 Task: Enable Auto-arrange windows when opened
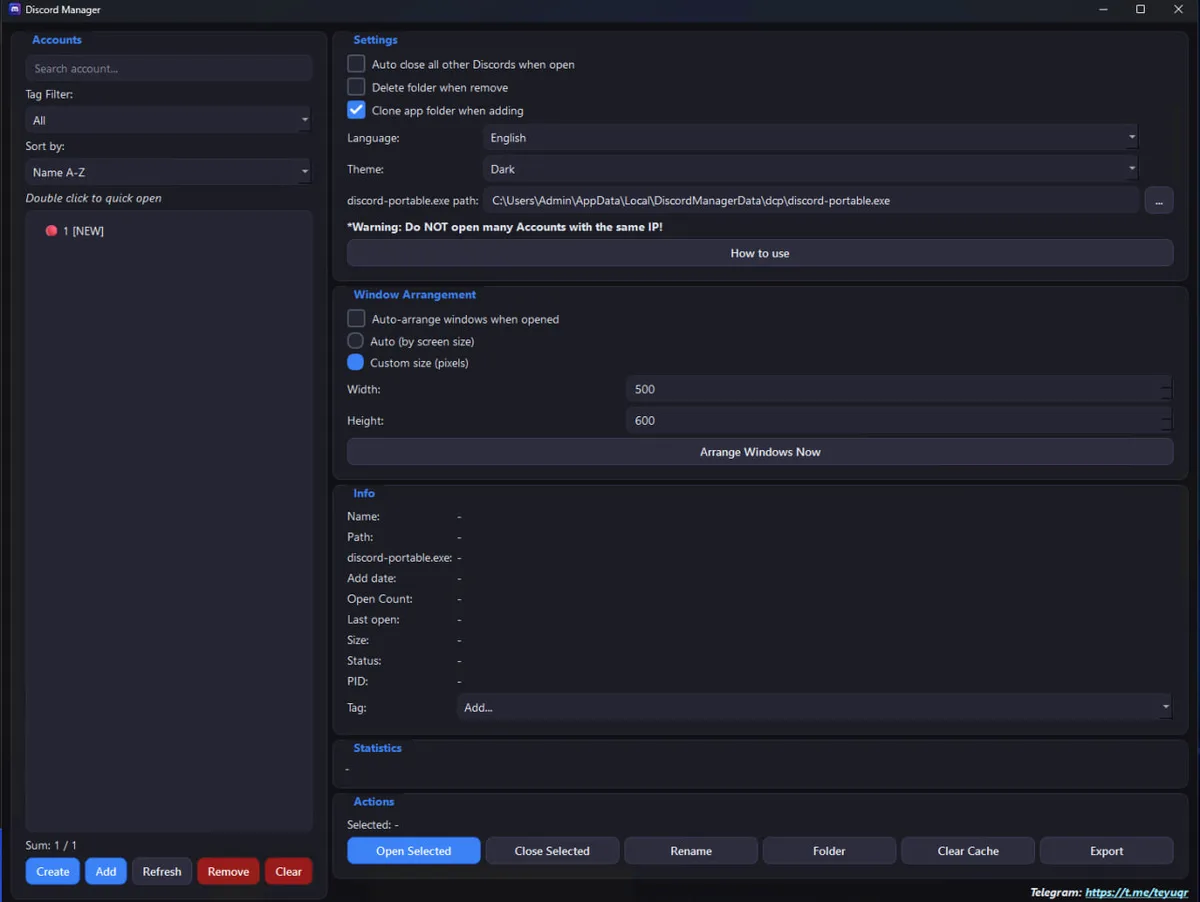(356, 319)
